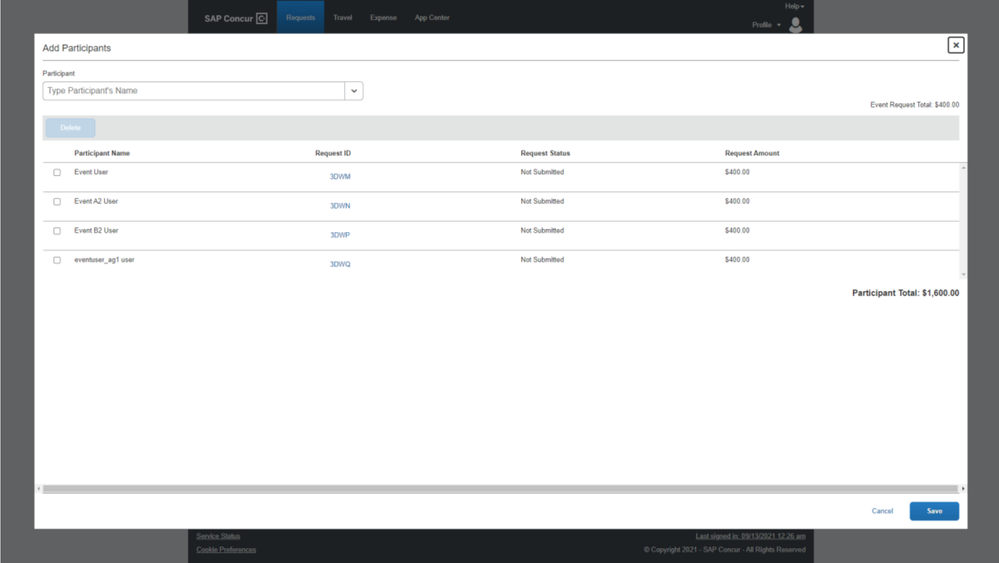
Task: Click the Request Amount column header
Action: pos(752,153)
